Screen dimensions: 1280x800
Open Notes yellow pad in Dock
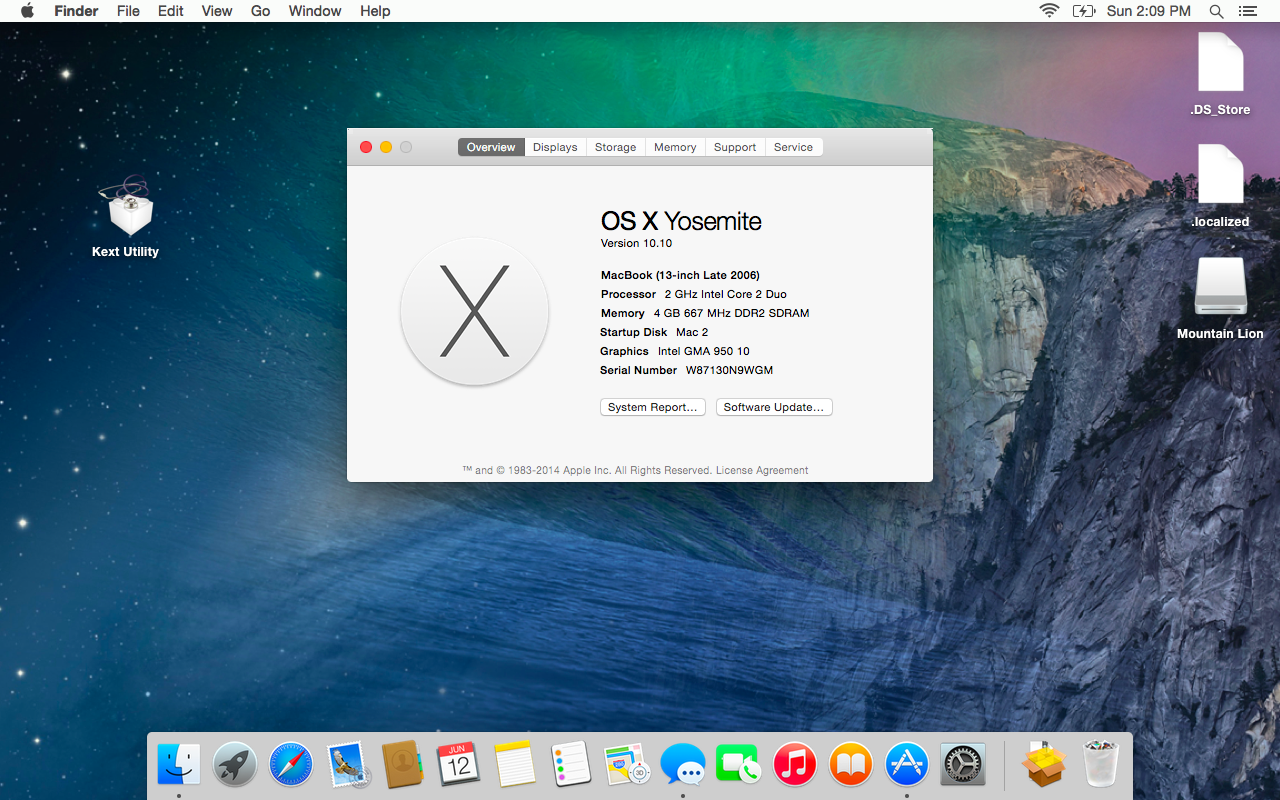[515, 765]
